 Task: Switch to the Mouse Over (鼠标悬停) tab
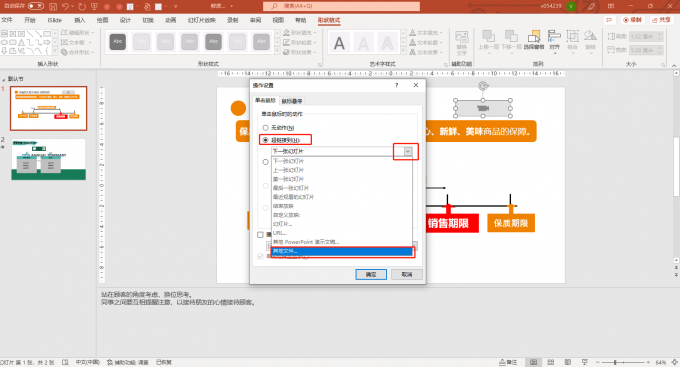[292, 101]
